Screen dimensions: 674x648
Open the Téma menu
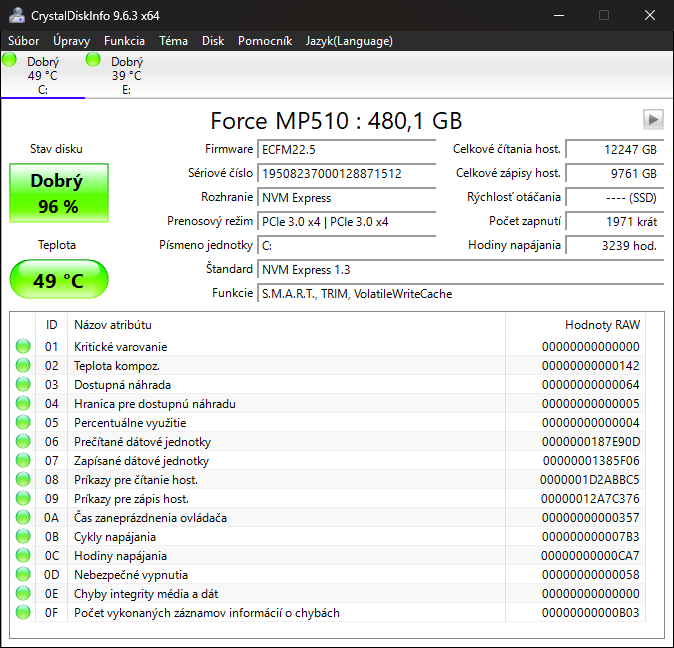point(173,41)
